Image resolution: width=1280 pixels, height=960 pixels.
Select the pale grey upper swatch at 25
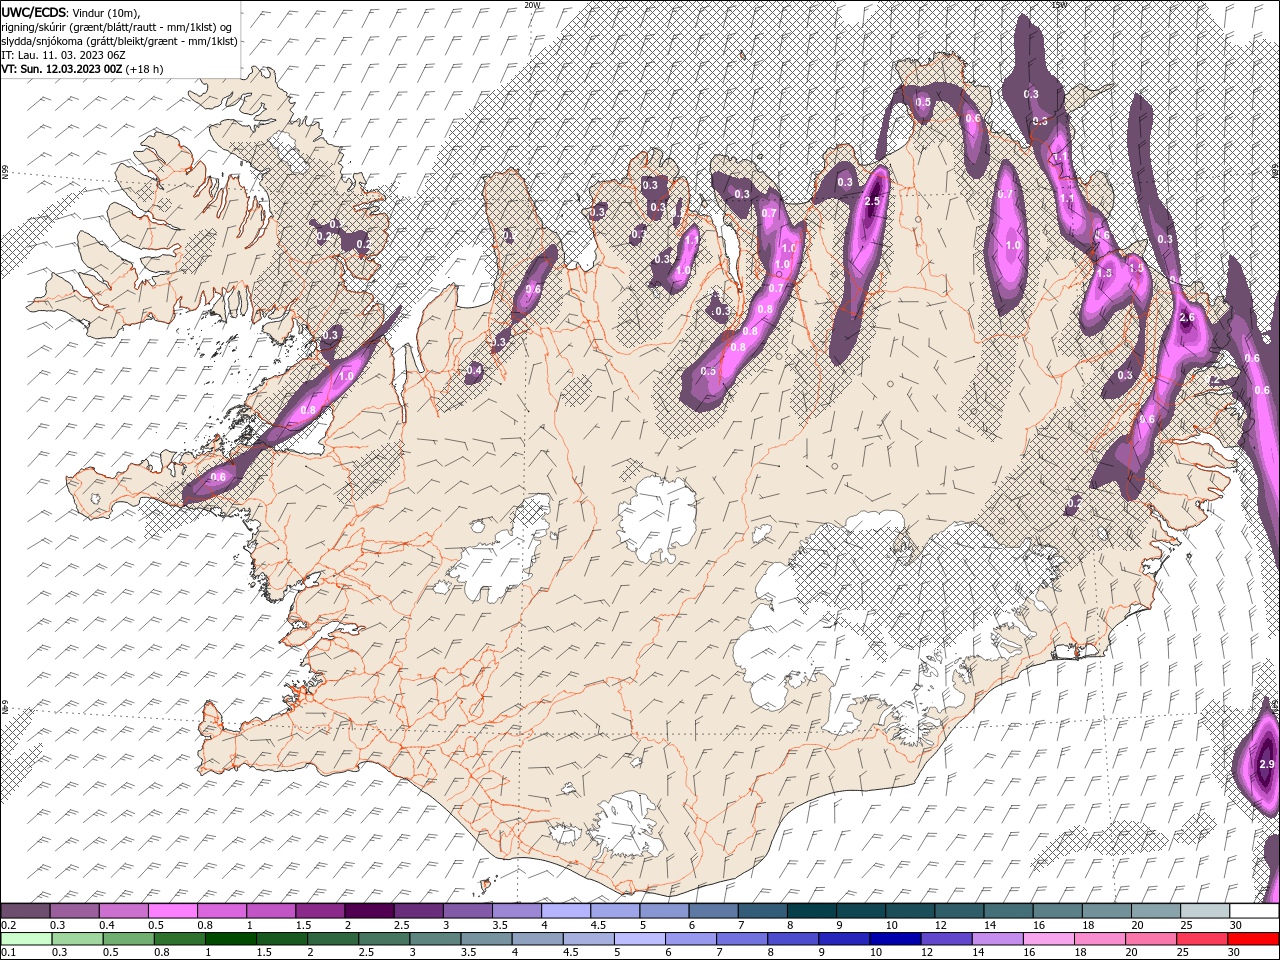pyautogui.click(x=1204, y=911)
